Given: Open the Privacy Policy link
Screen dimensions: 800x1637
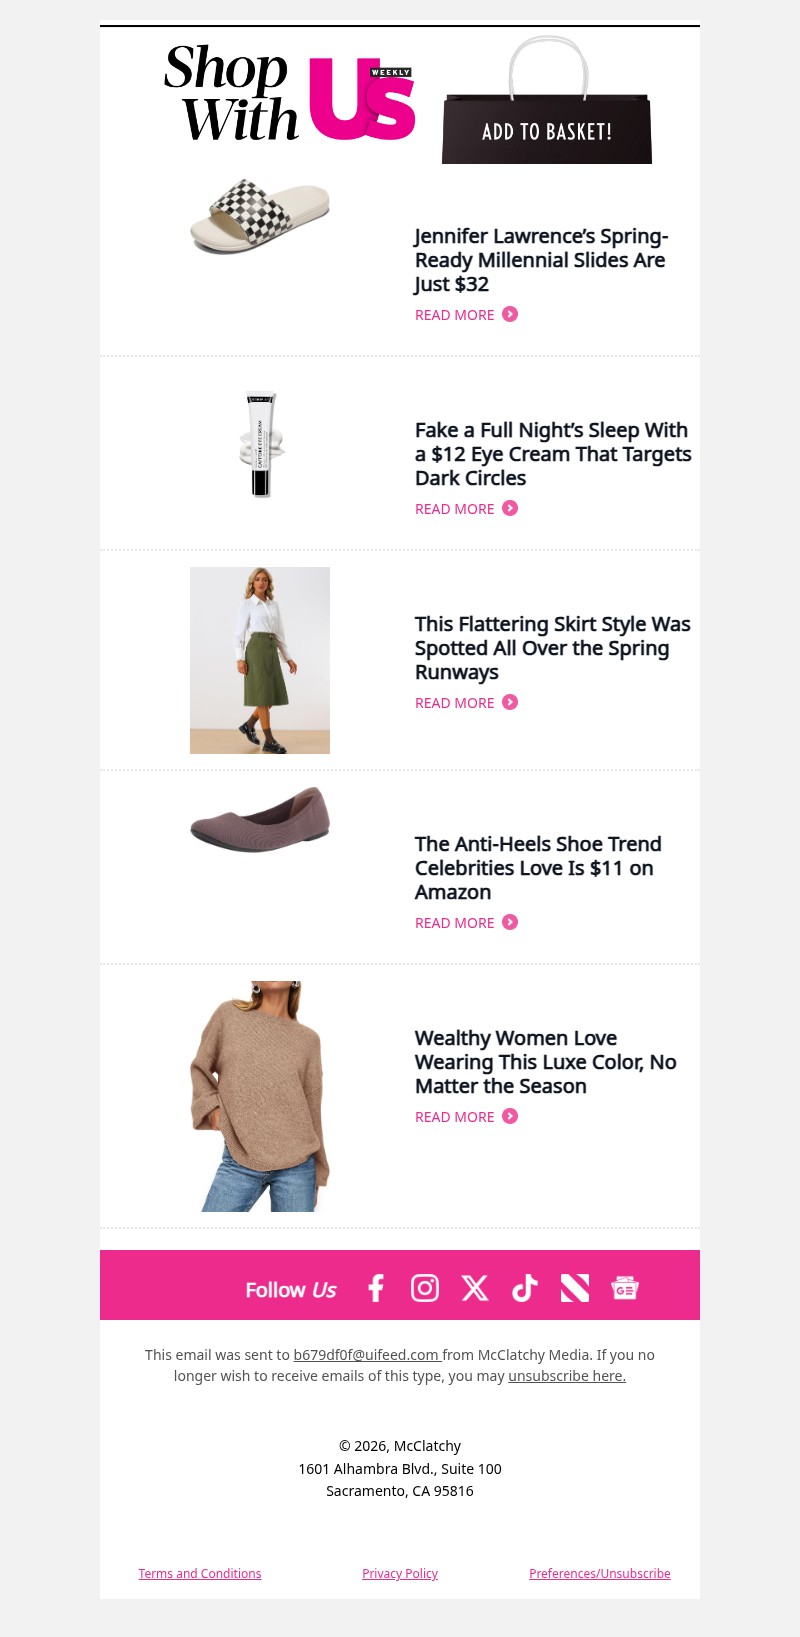Looking at the screenshot, I should [400, 1574].
